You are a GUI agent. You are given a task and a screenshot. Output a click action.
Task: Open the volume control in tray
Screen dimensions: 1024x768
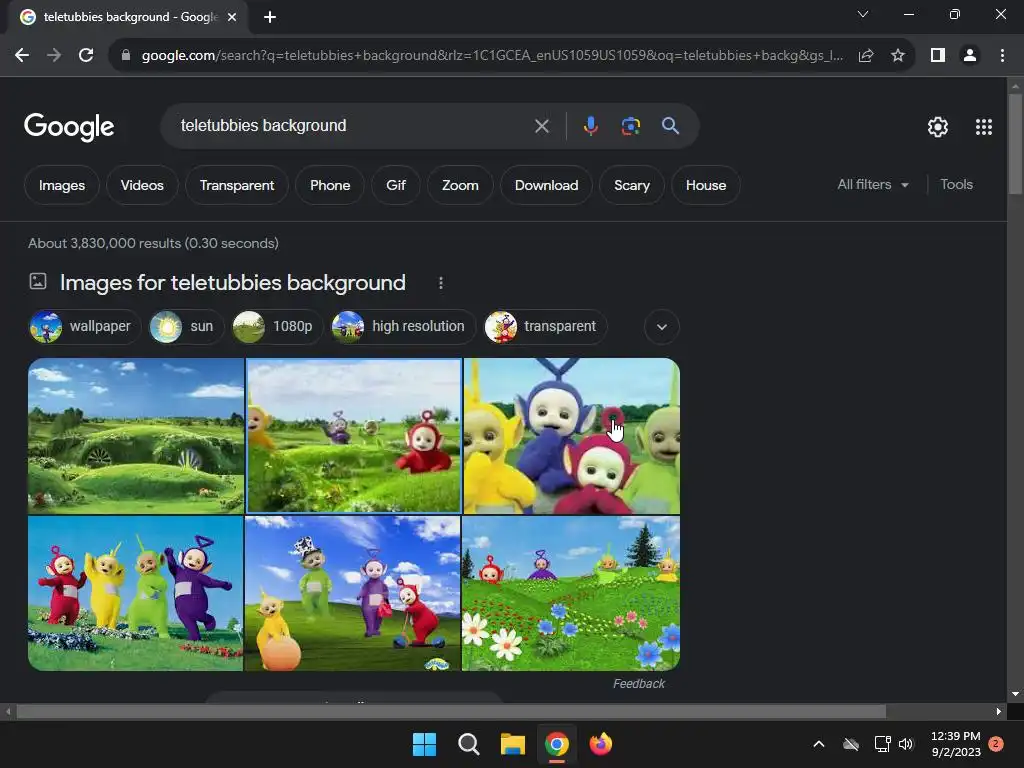[x=906, y=744]
